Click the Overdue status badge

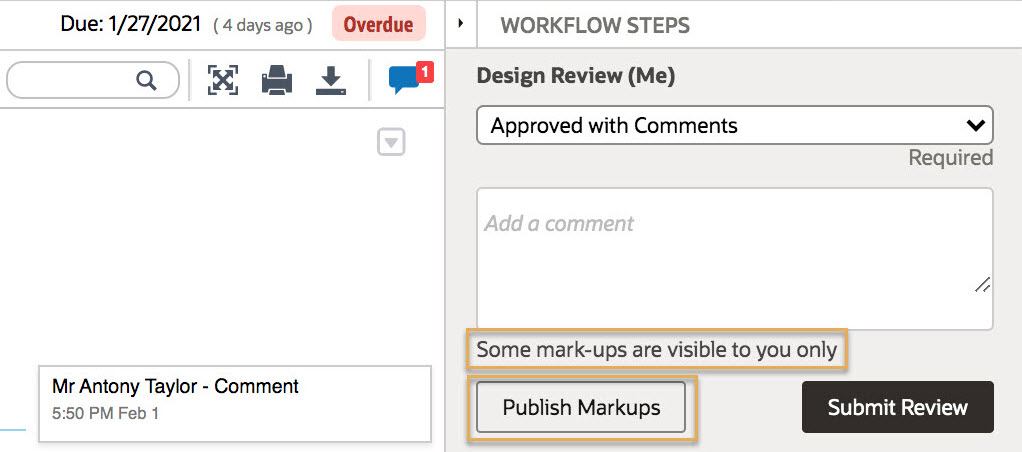click(x=378, y=25)
